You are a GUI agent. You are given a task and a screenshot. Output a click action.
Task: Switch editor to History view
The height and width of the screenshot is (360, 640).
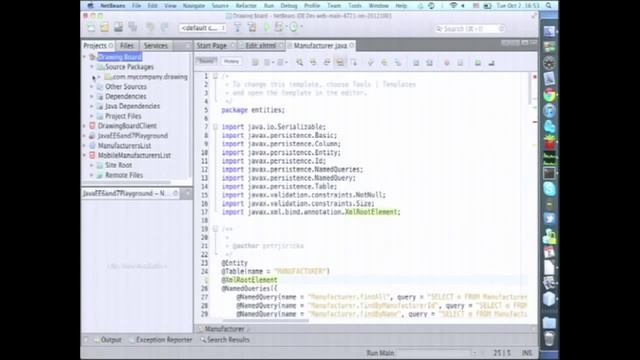[x=231, y=61]
